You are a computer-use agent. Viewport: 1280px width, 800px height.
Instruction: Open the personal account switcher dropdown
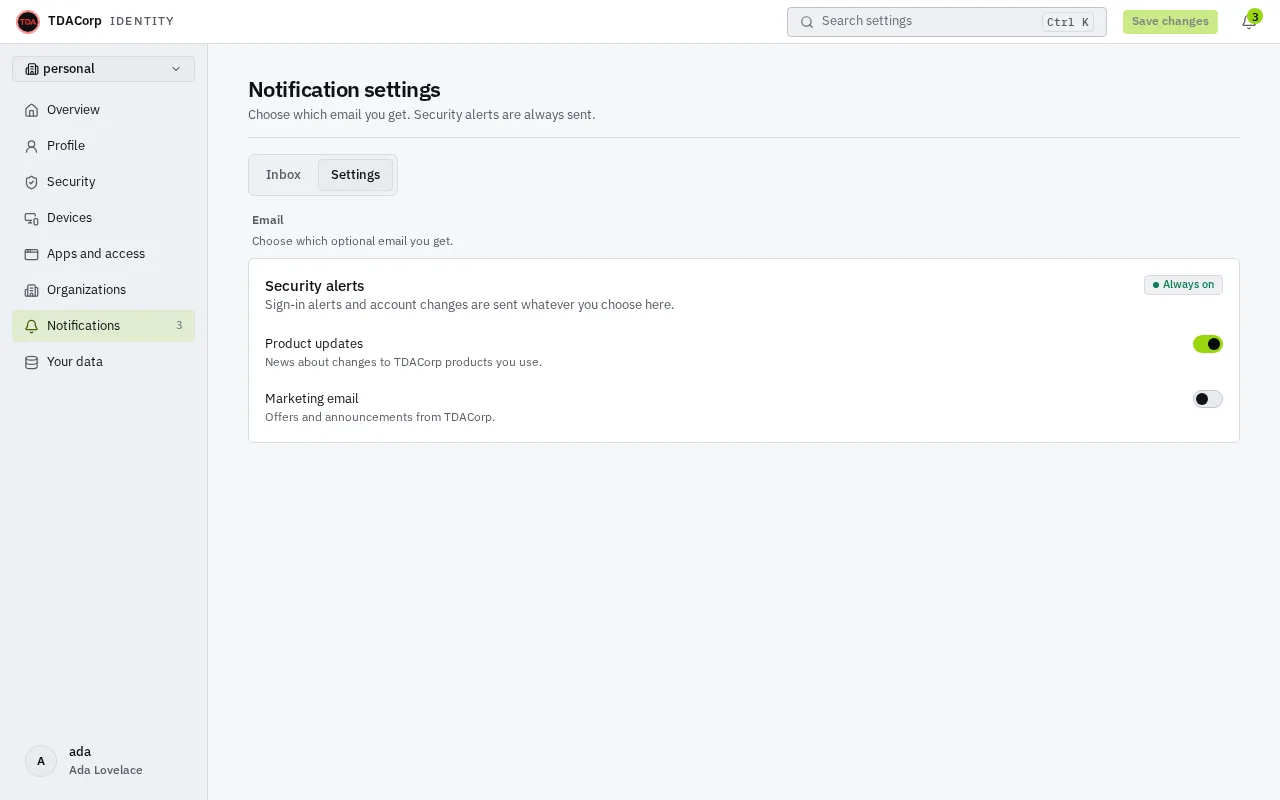[104, 69]
